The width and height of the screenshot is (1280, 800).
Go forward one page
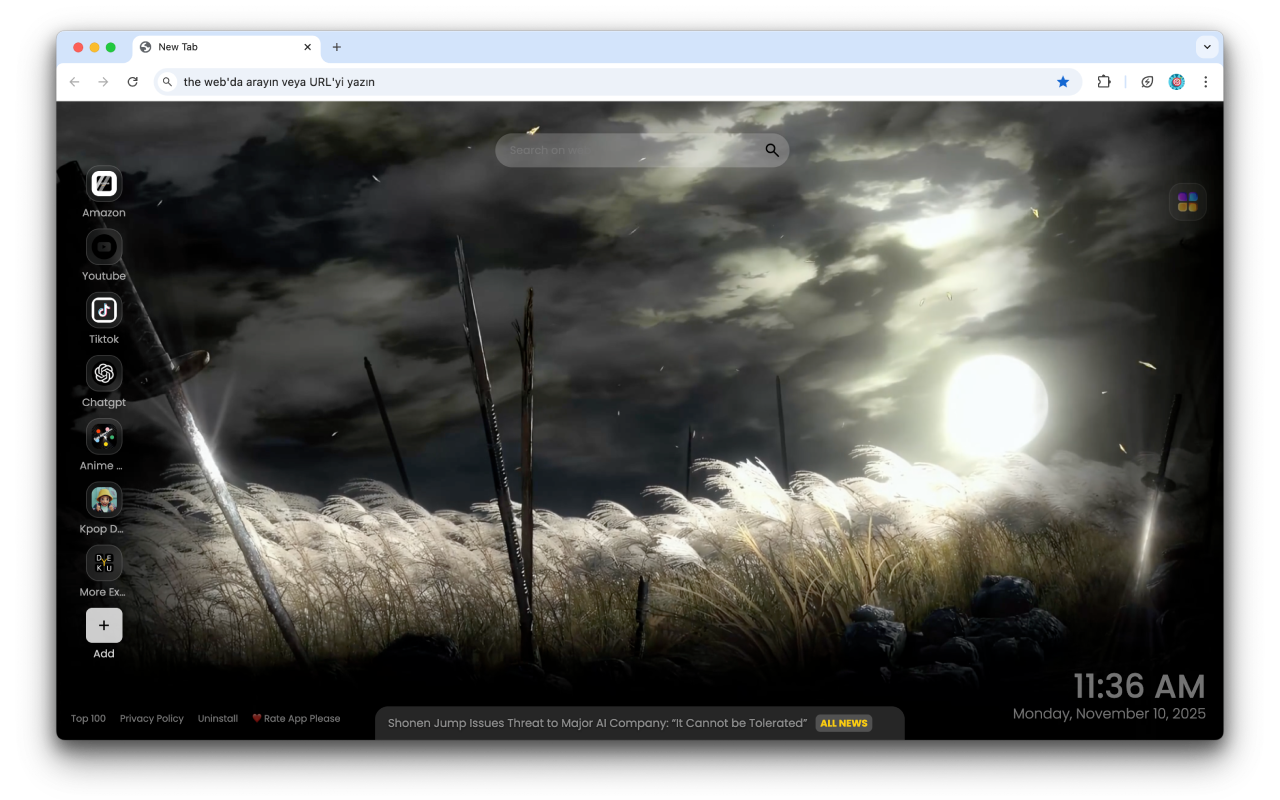(x=103, y=82)
